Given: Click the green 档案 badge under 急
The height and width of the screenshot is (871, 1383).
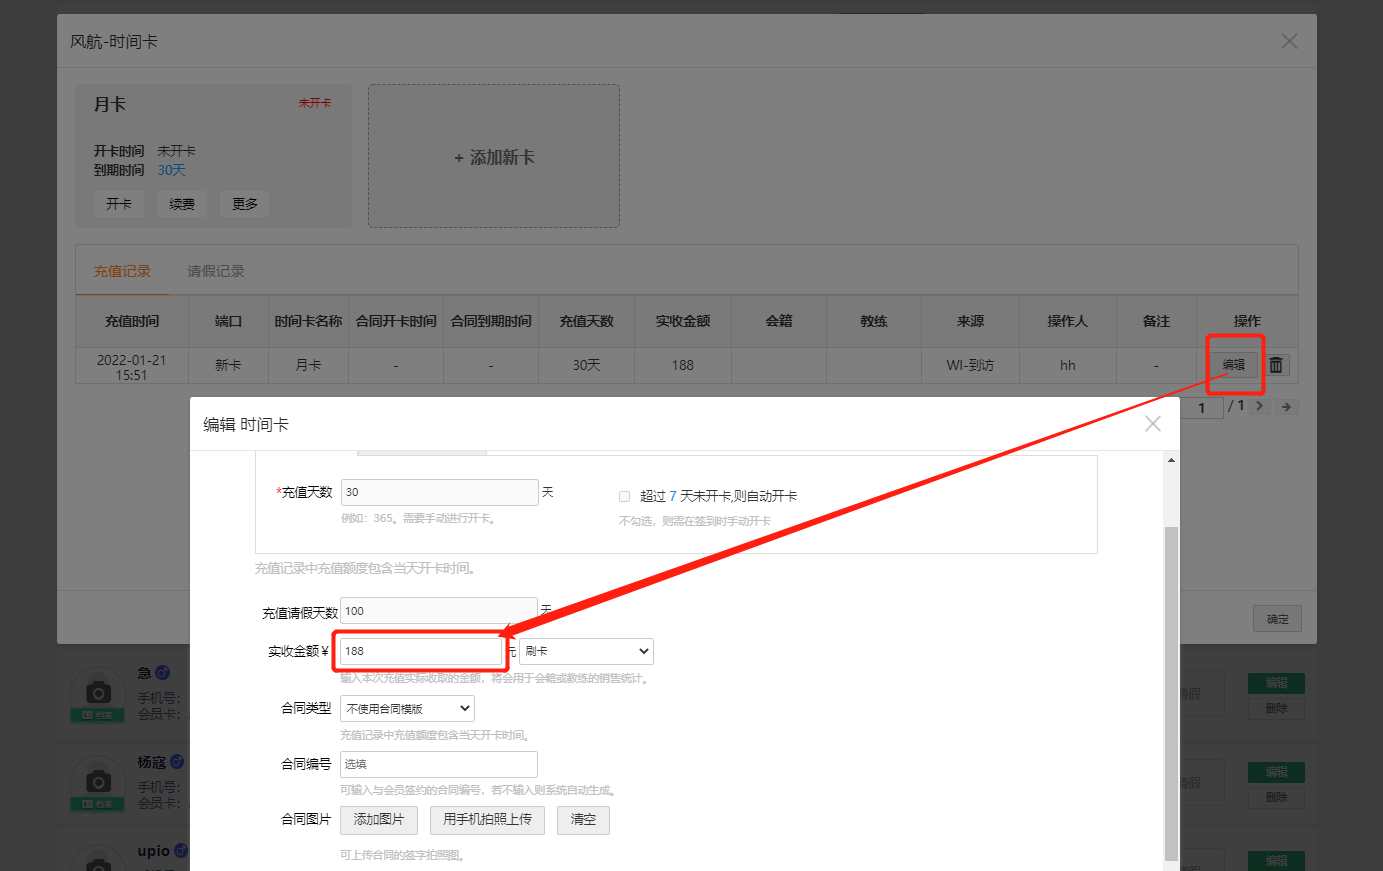Looking at the screenshot, I should [98, 715].
